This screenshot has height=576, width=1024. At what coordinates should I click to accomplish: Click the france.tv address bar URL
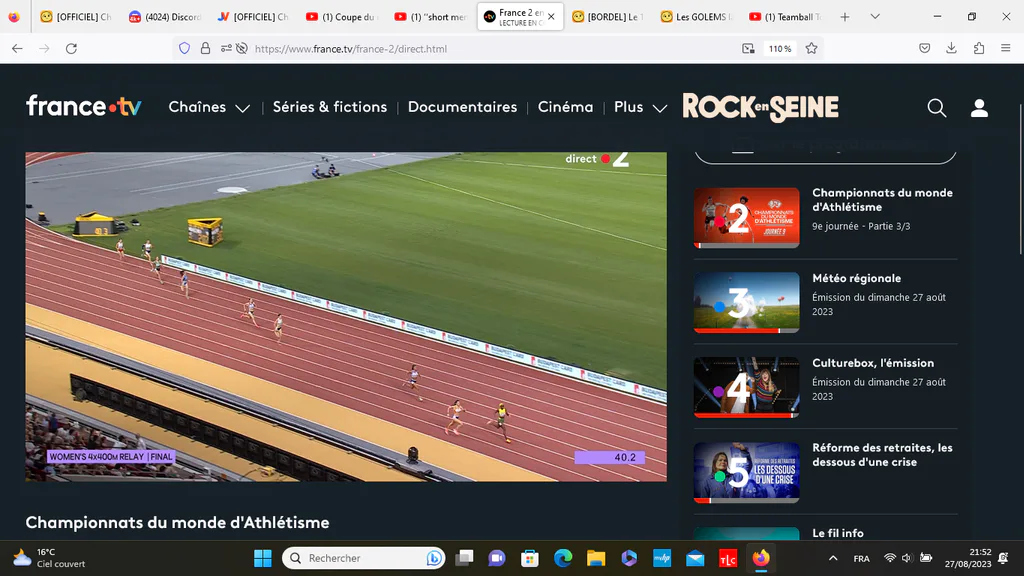tap(351, 49)
